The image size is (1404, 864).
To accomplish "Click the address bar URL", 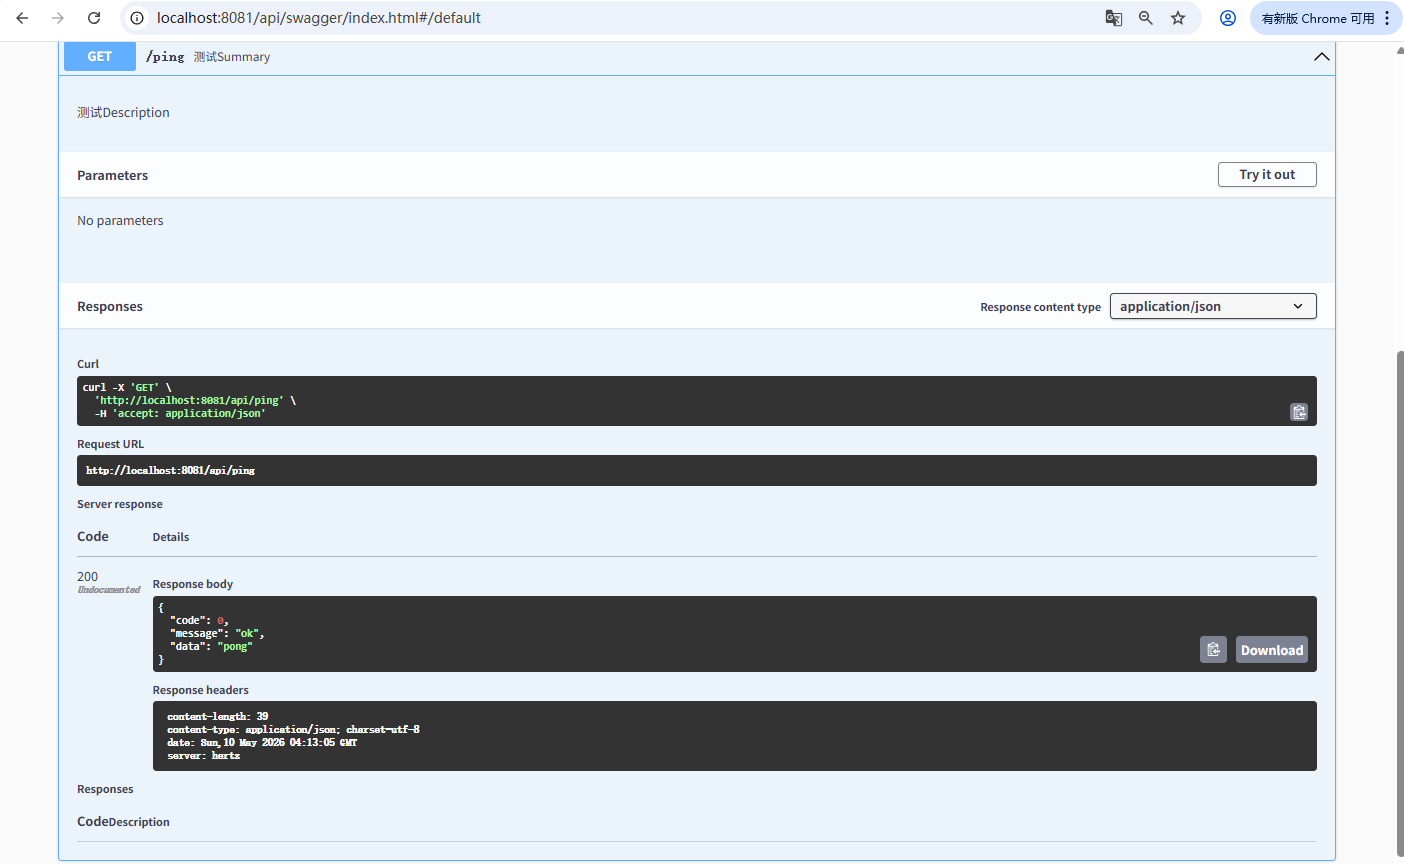I will click(319, 18).
